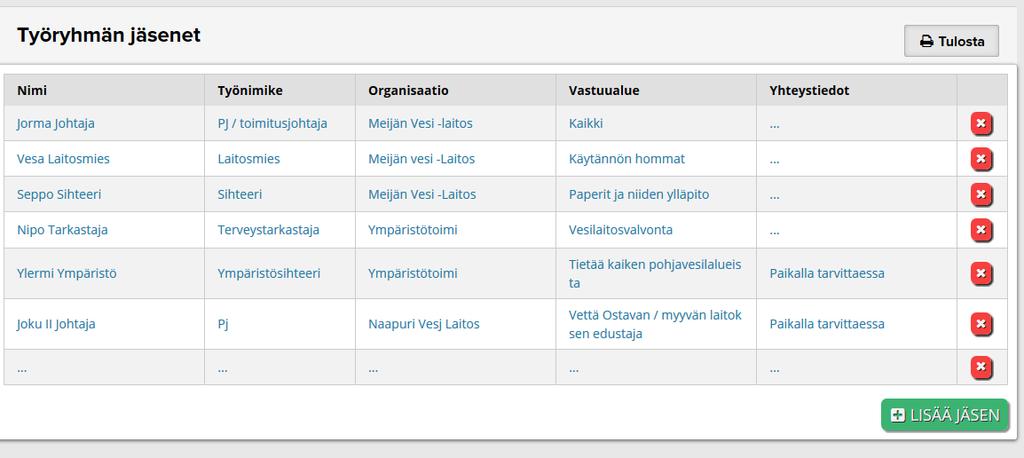
Task: Select the Vesa Laitosmies name
Action: pyautogui.click(x=63, y=159)
